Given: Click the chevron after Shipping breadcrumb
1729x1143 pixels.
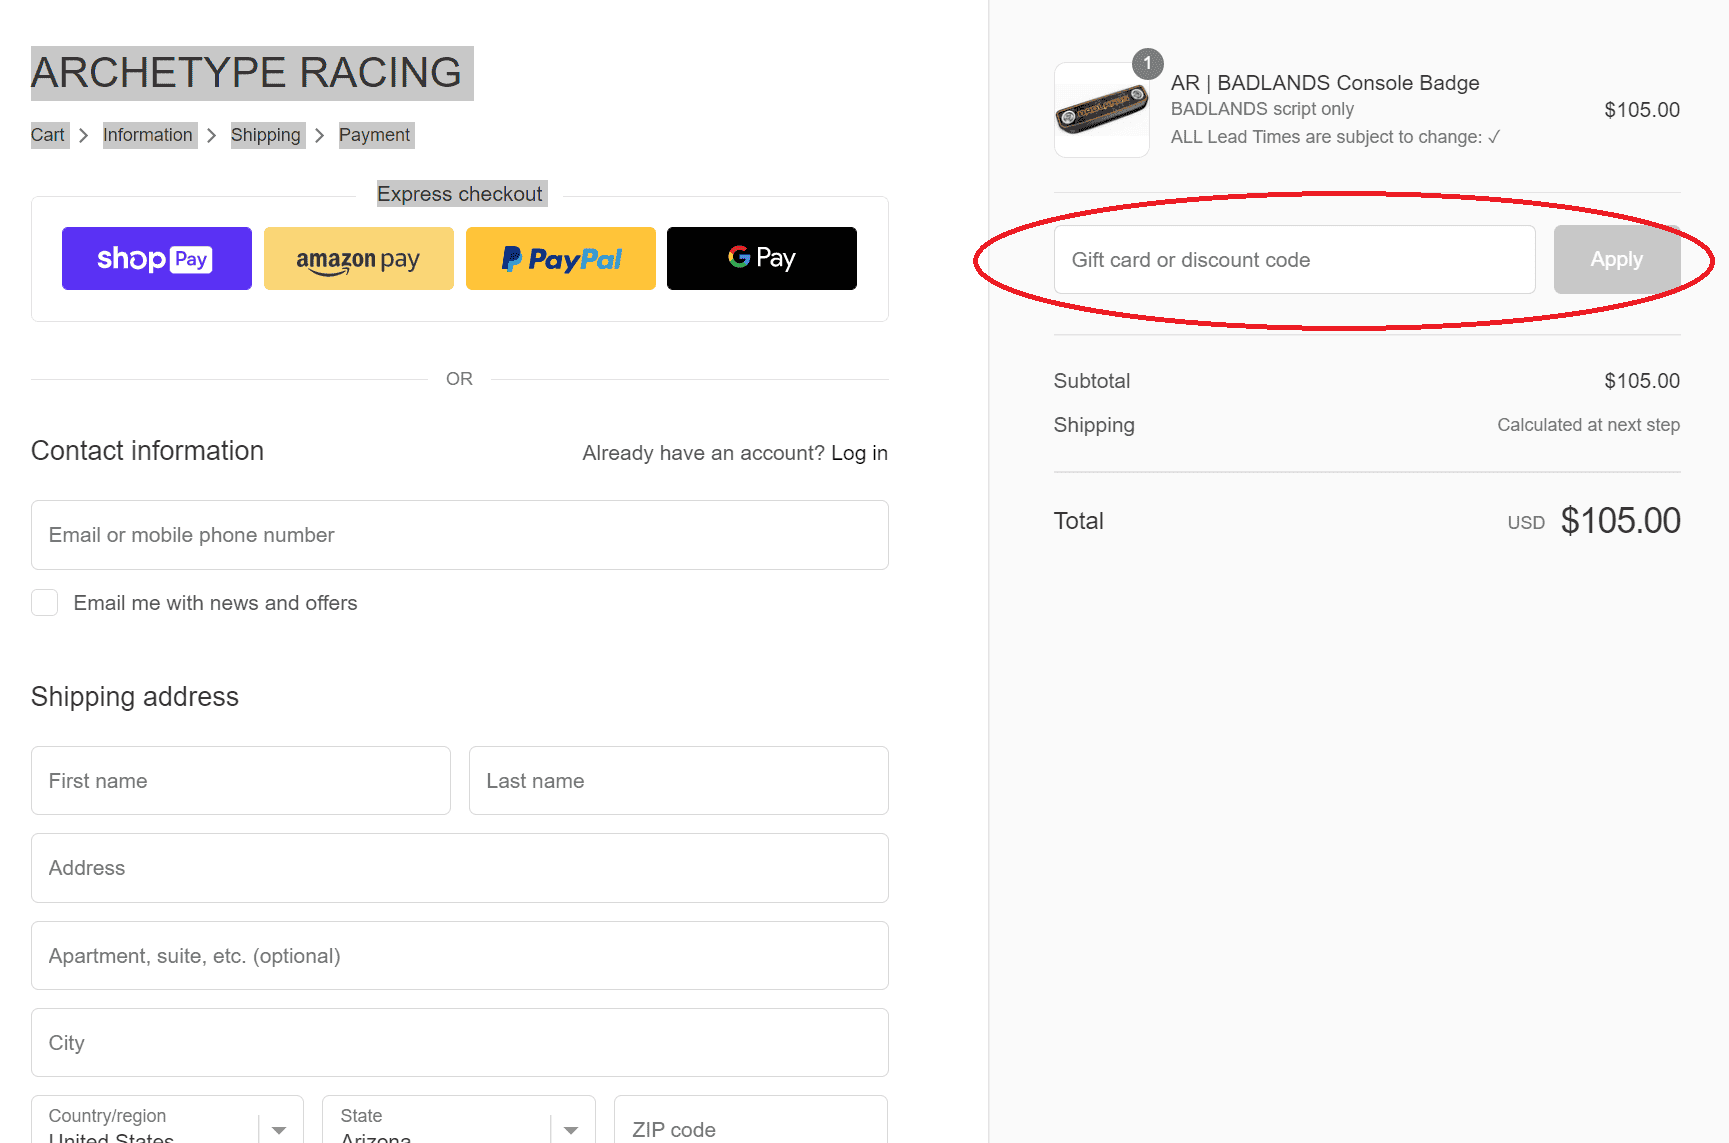Looking at the screenshot, I should click(x=320, y=135).
